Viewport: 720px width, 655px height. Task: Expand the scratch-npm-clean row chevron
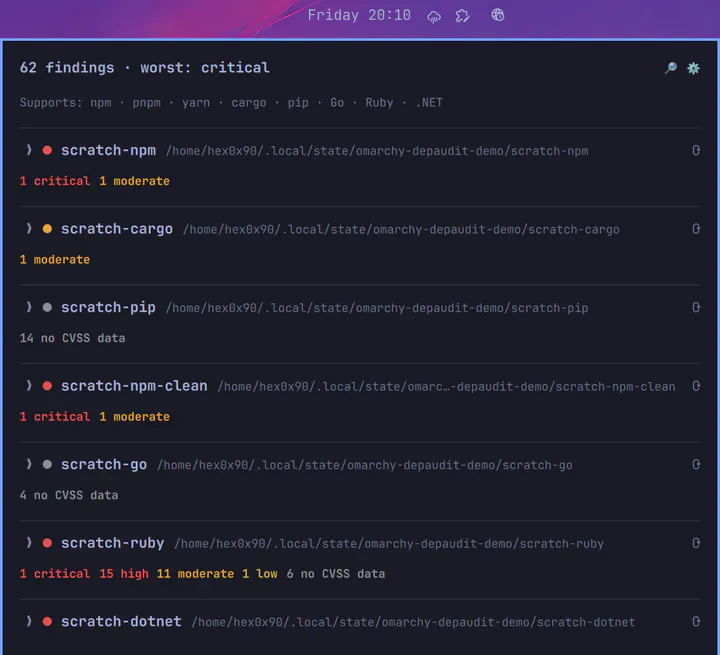tap(29, 385)
